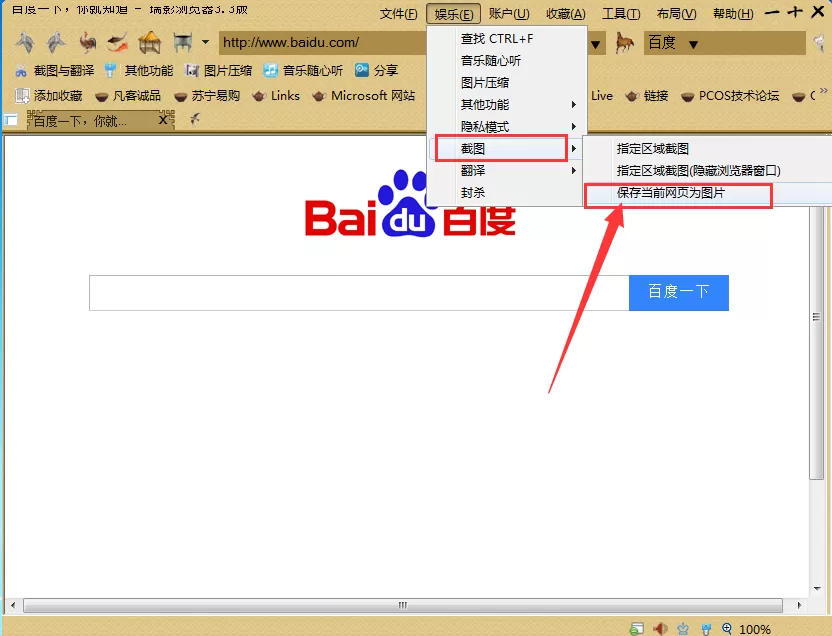Click the koi fish toolbar icon

pyautogui.click(x=118, y=42)
